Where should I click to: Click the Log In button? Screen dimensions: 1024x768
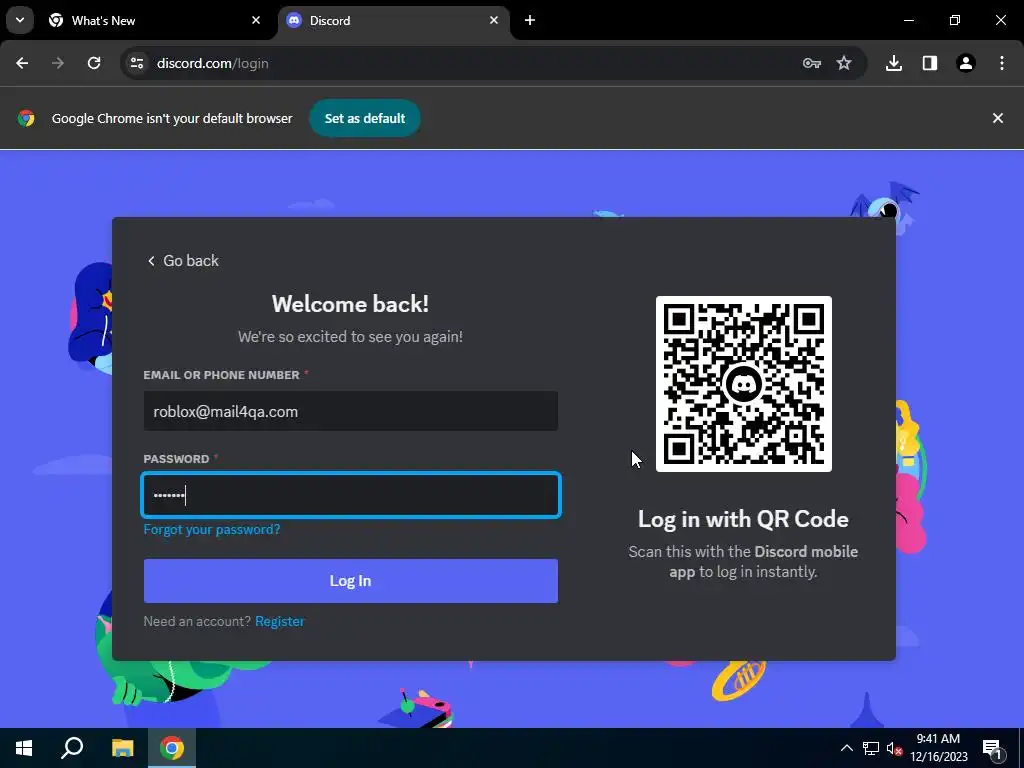[351, 581]
